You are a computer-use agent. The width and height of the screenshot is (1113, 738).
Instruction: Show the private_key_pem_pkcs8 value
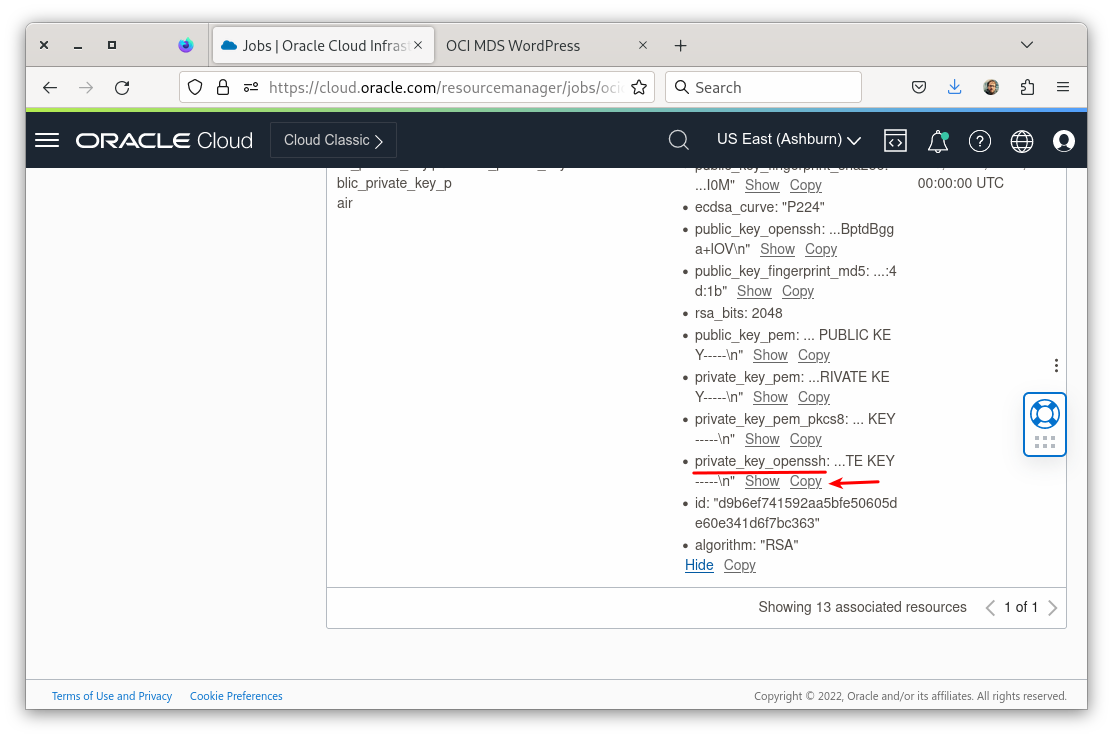point(762,439)
